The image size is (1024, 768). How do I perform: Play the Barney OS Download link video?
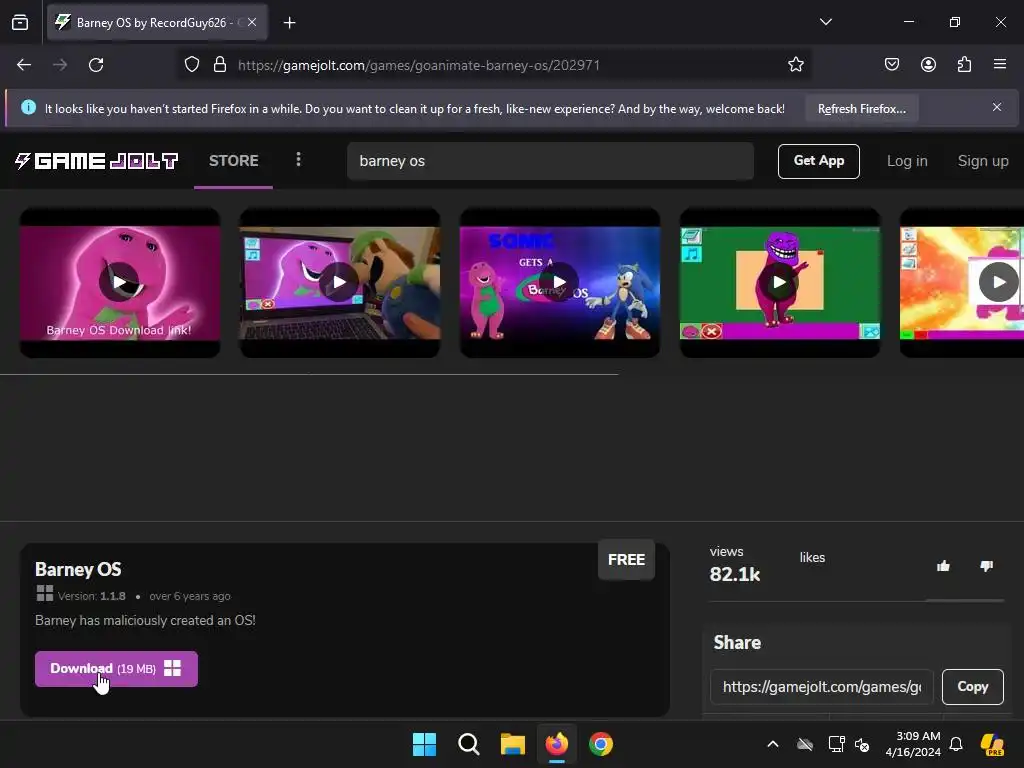click(x=120, y=282)
